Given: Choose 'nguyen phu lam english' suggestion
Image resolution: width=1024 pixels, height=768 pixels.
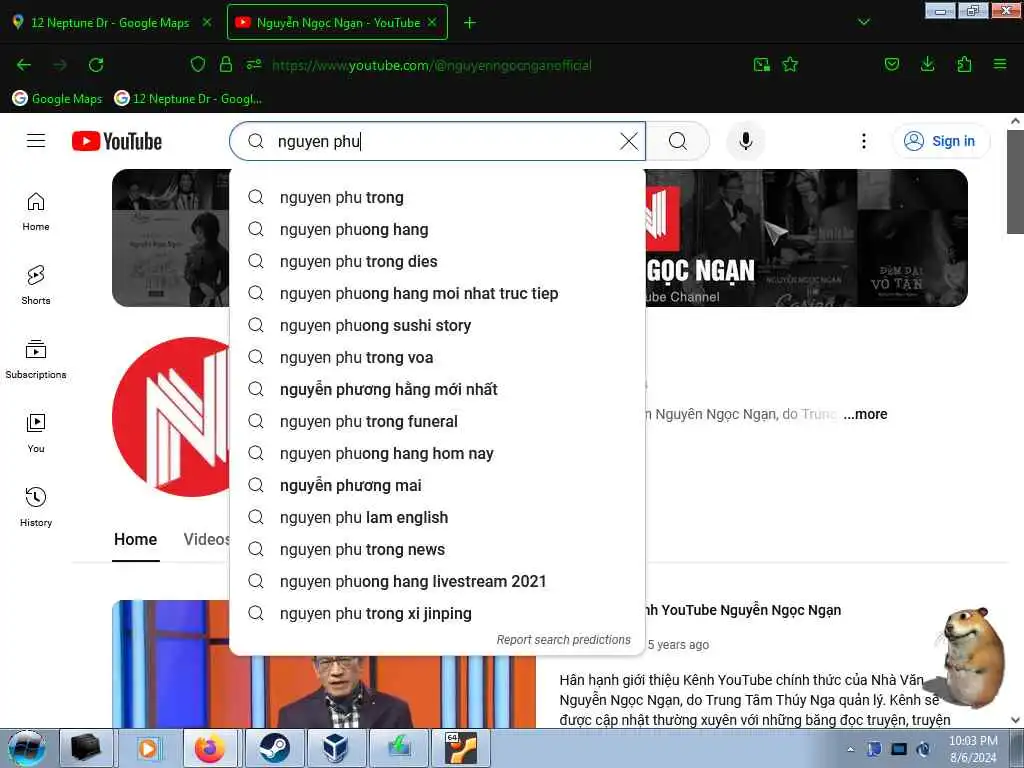Looking at the screenshot, I should point(437,517).
